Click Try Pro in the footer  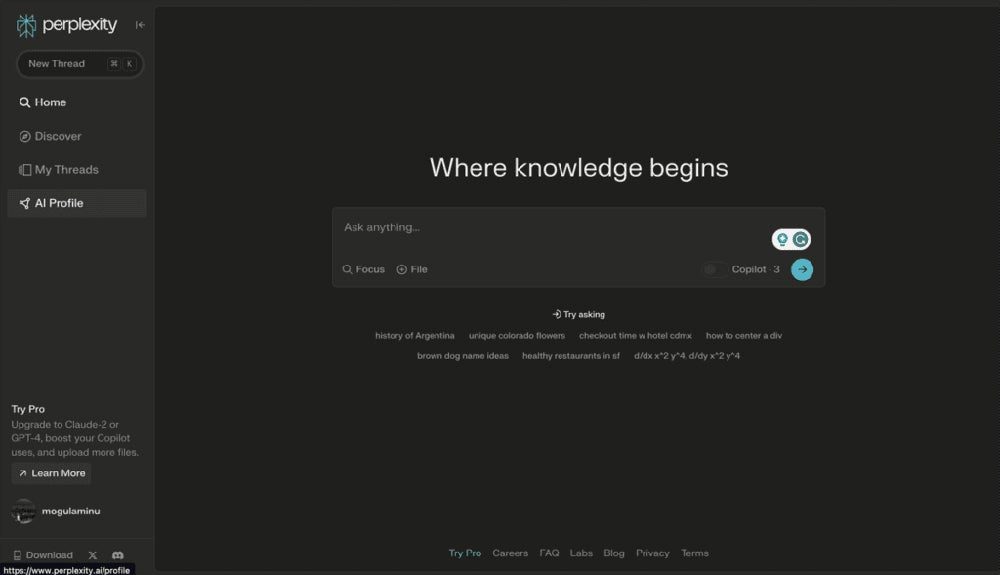coord(465,553)
